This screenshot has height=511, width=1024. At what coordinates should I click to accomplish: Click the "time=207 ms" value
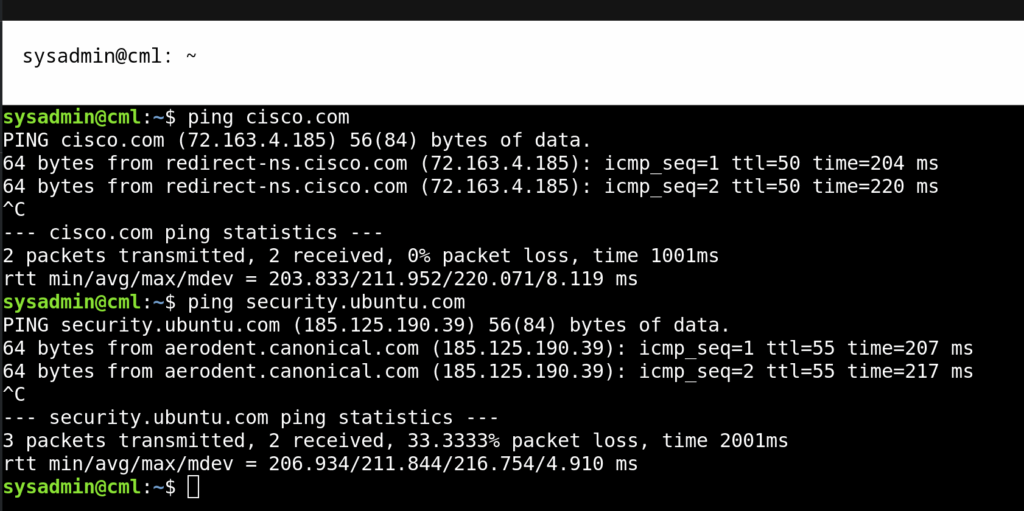pos(910,348)
